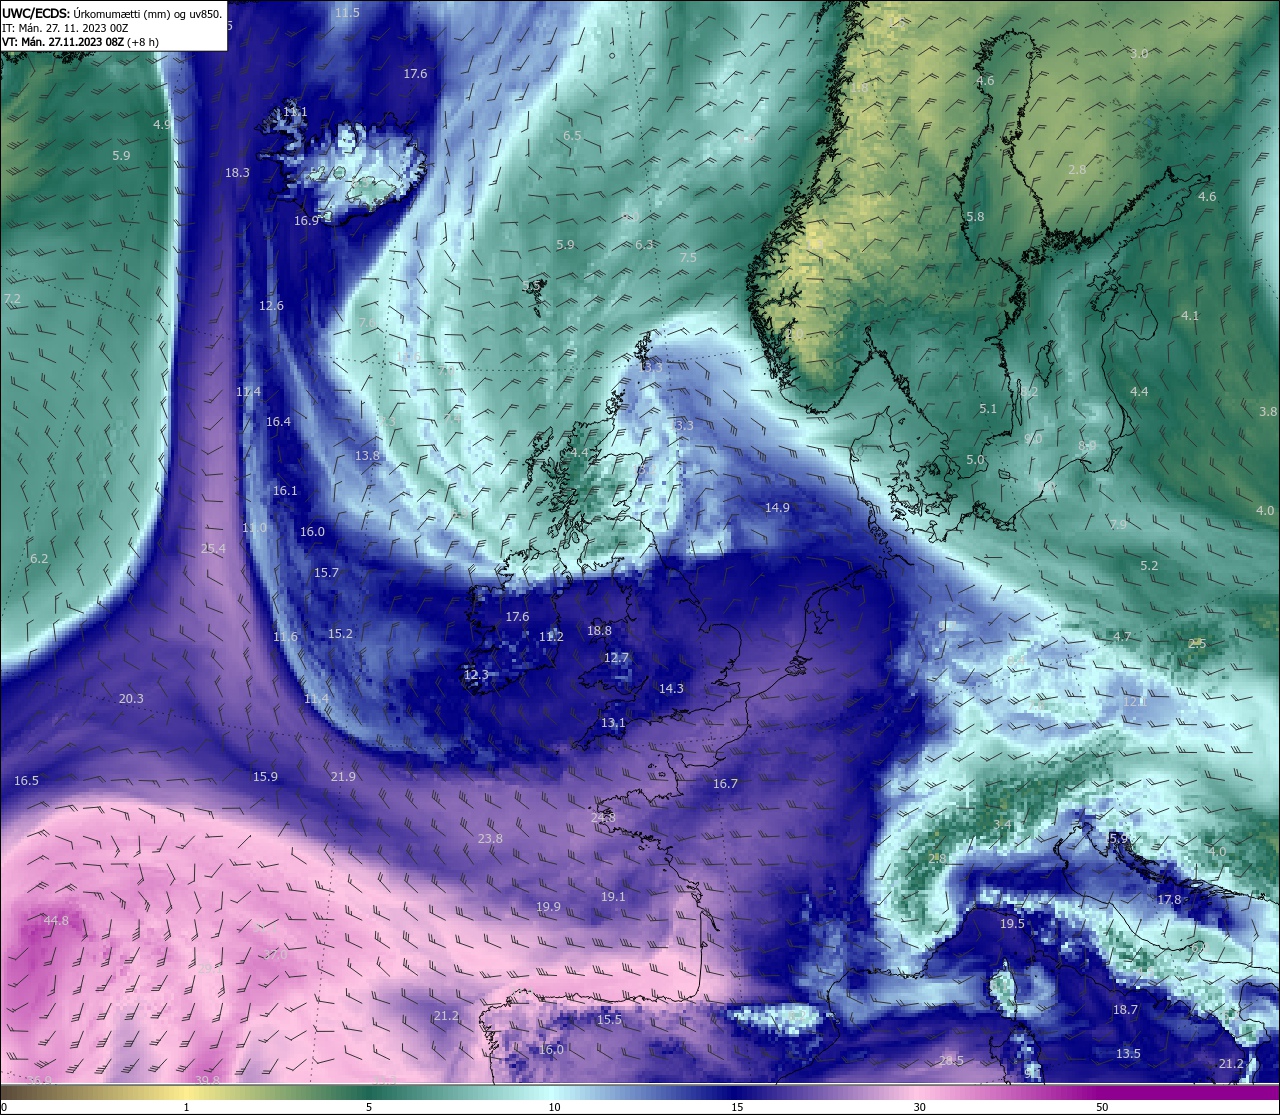Click the 13.1 value label
Screen dimensions: 1280x1115
[x=613, y=722]
